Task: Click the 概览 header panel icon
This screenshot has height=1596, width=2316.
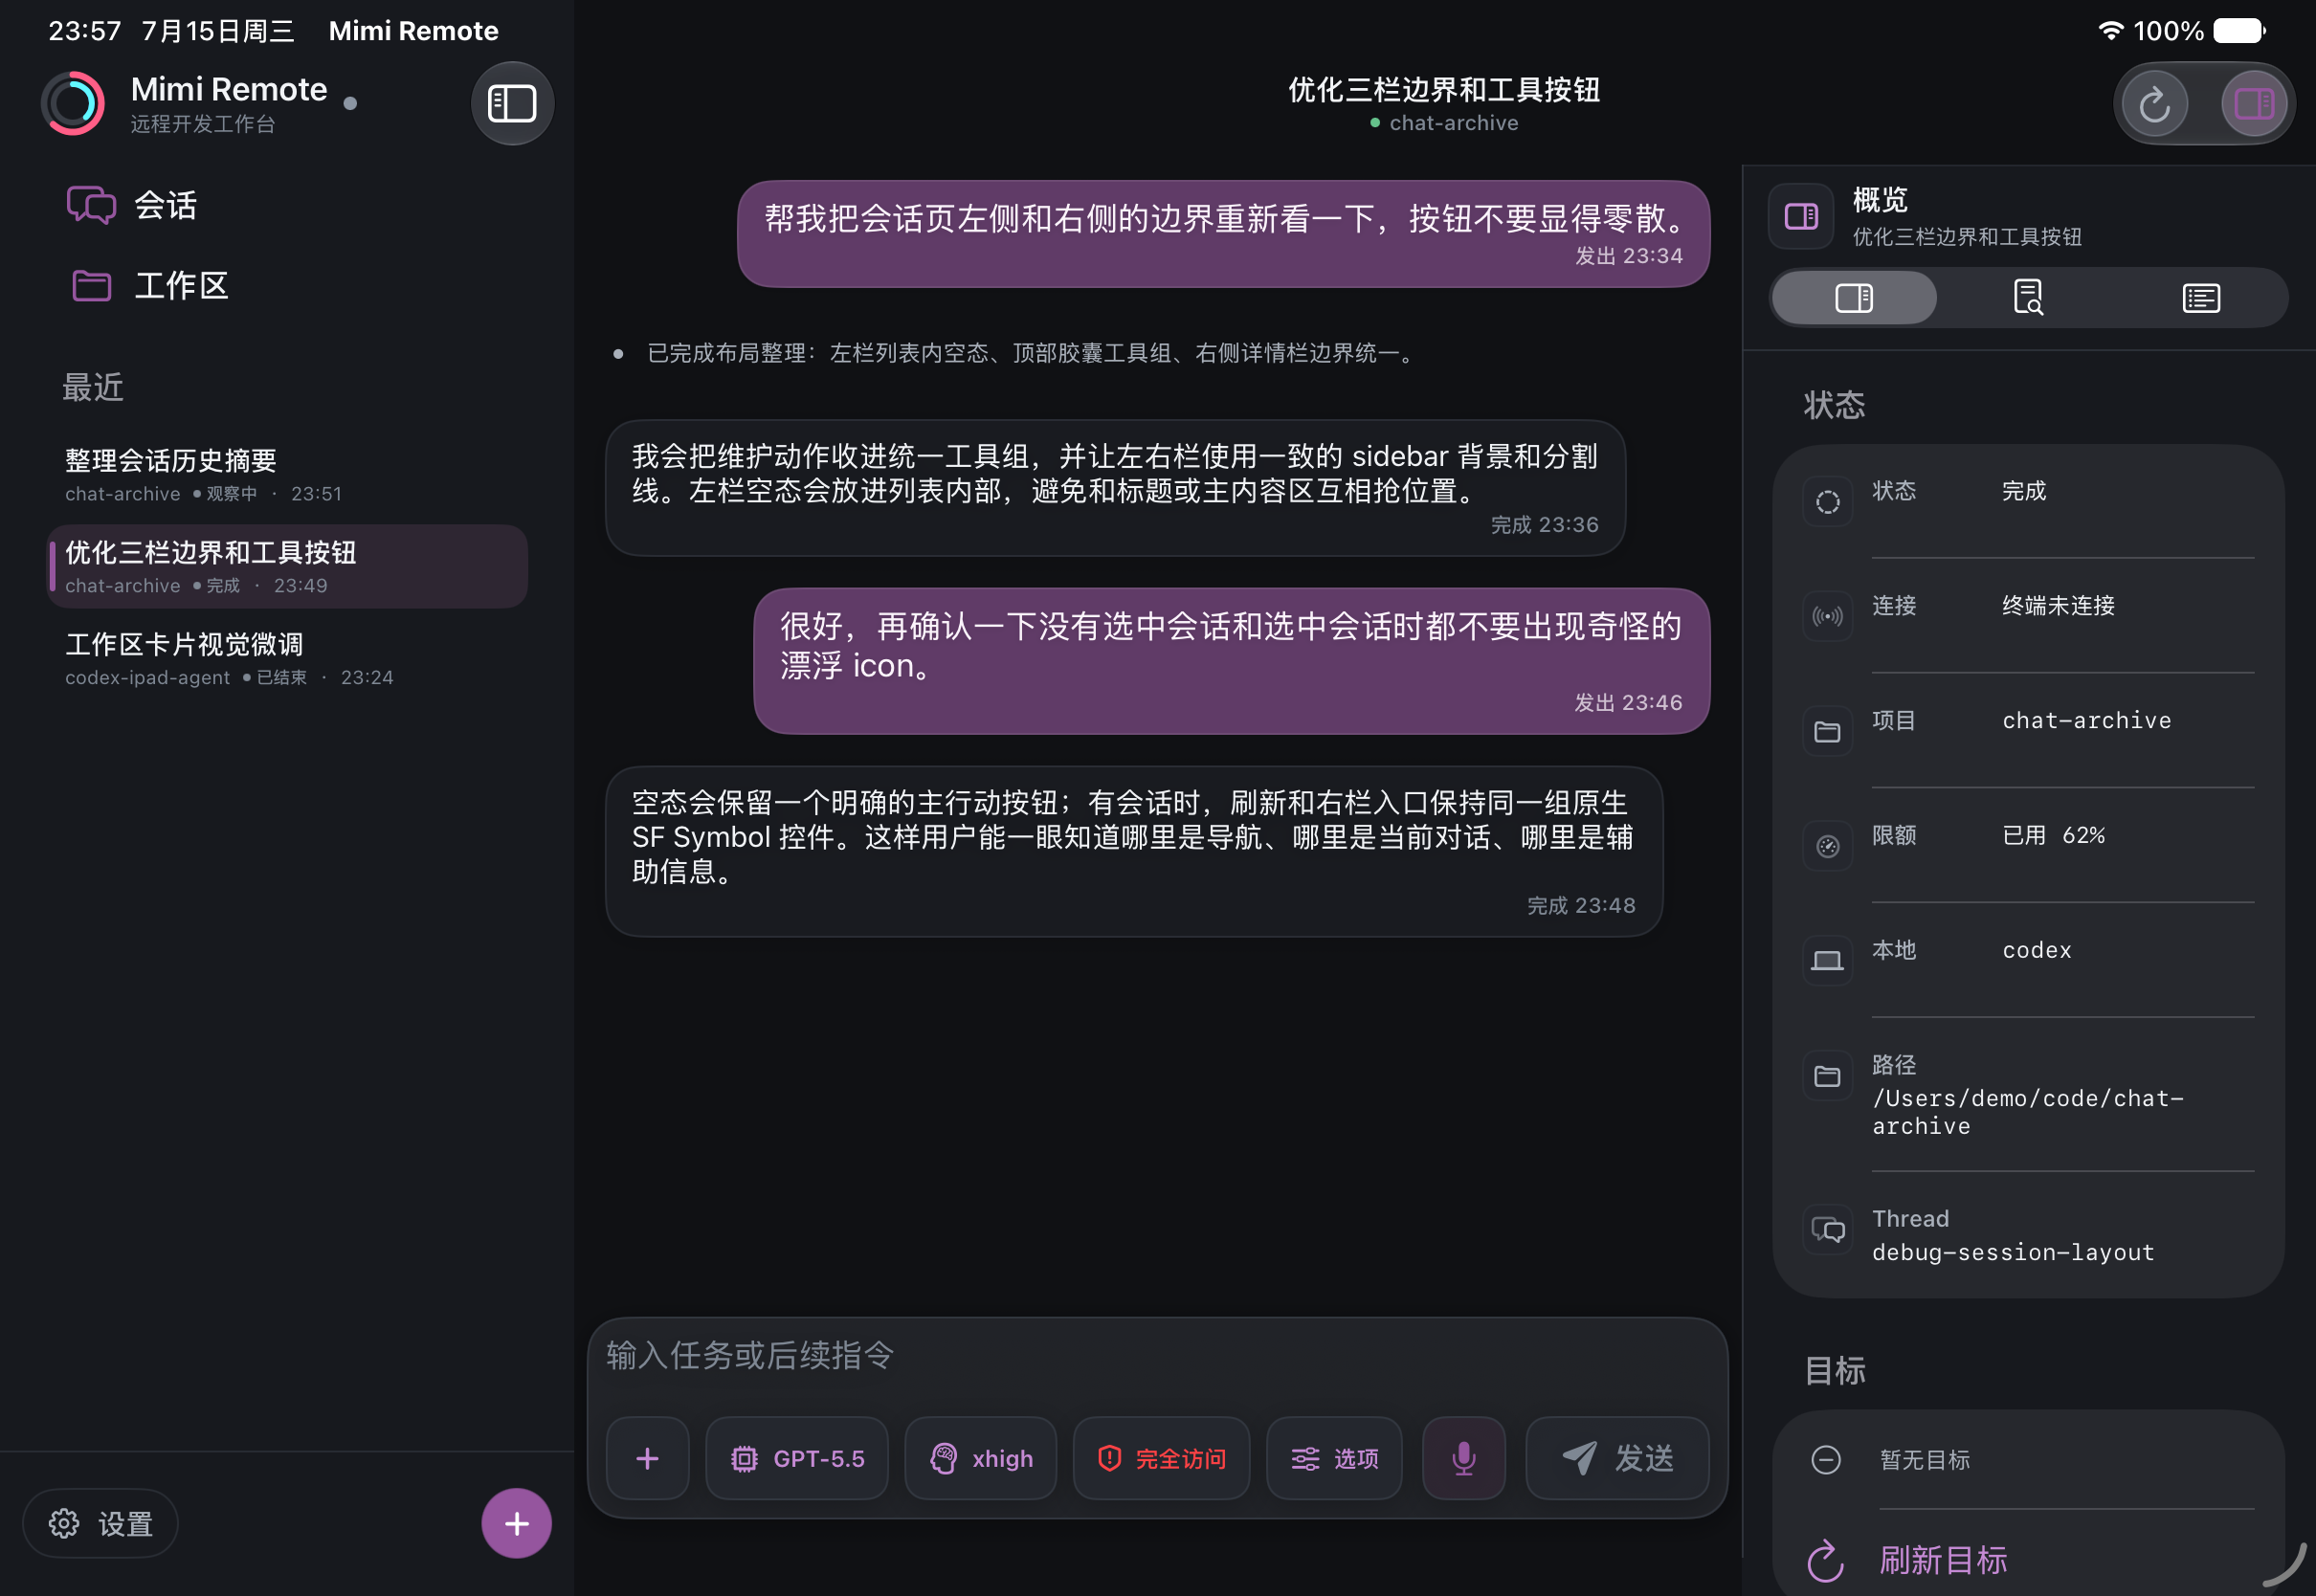Action: click(x=1801, y=216)
